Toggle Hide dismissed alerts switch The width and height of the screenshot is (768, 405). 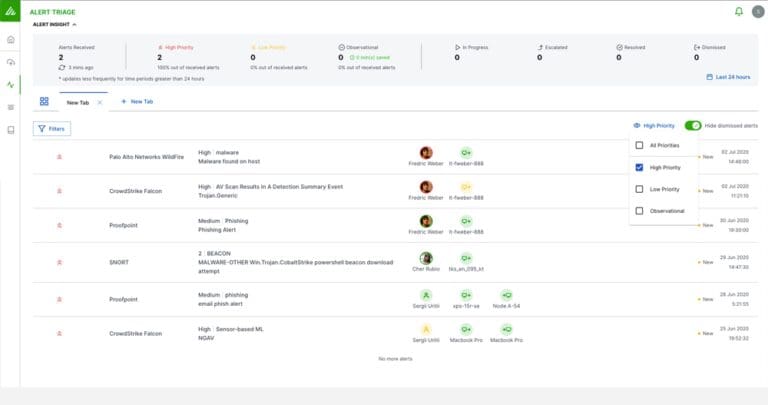[x=693, y=126]
